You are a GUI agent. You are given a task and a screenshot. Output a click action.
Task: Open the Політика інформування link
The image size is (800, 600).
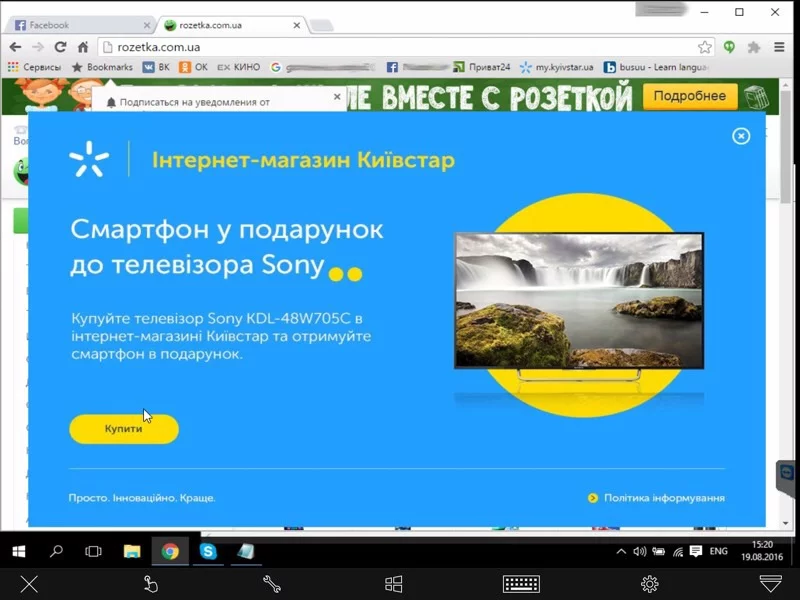(657, 498)
